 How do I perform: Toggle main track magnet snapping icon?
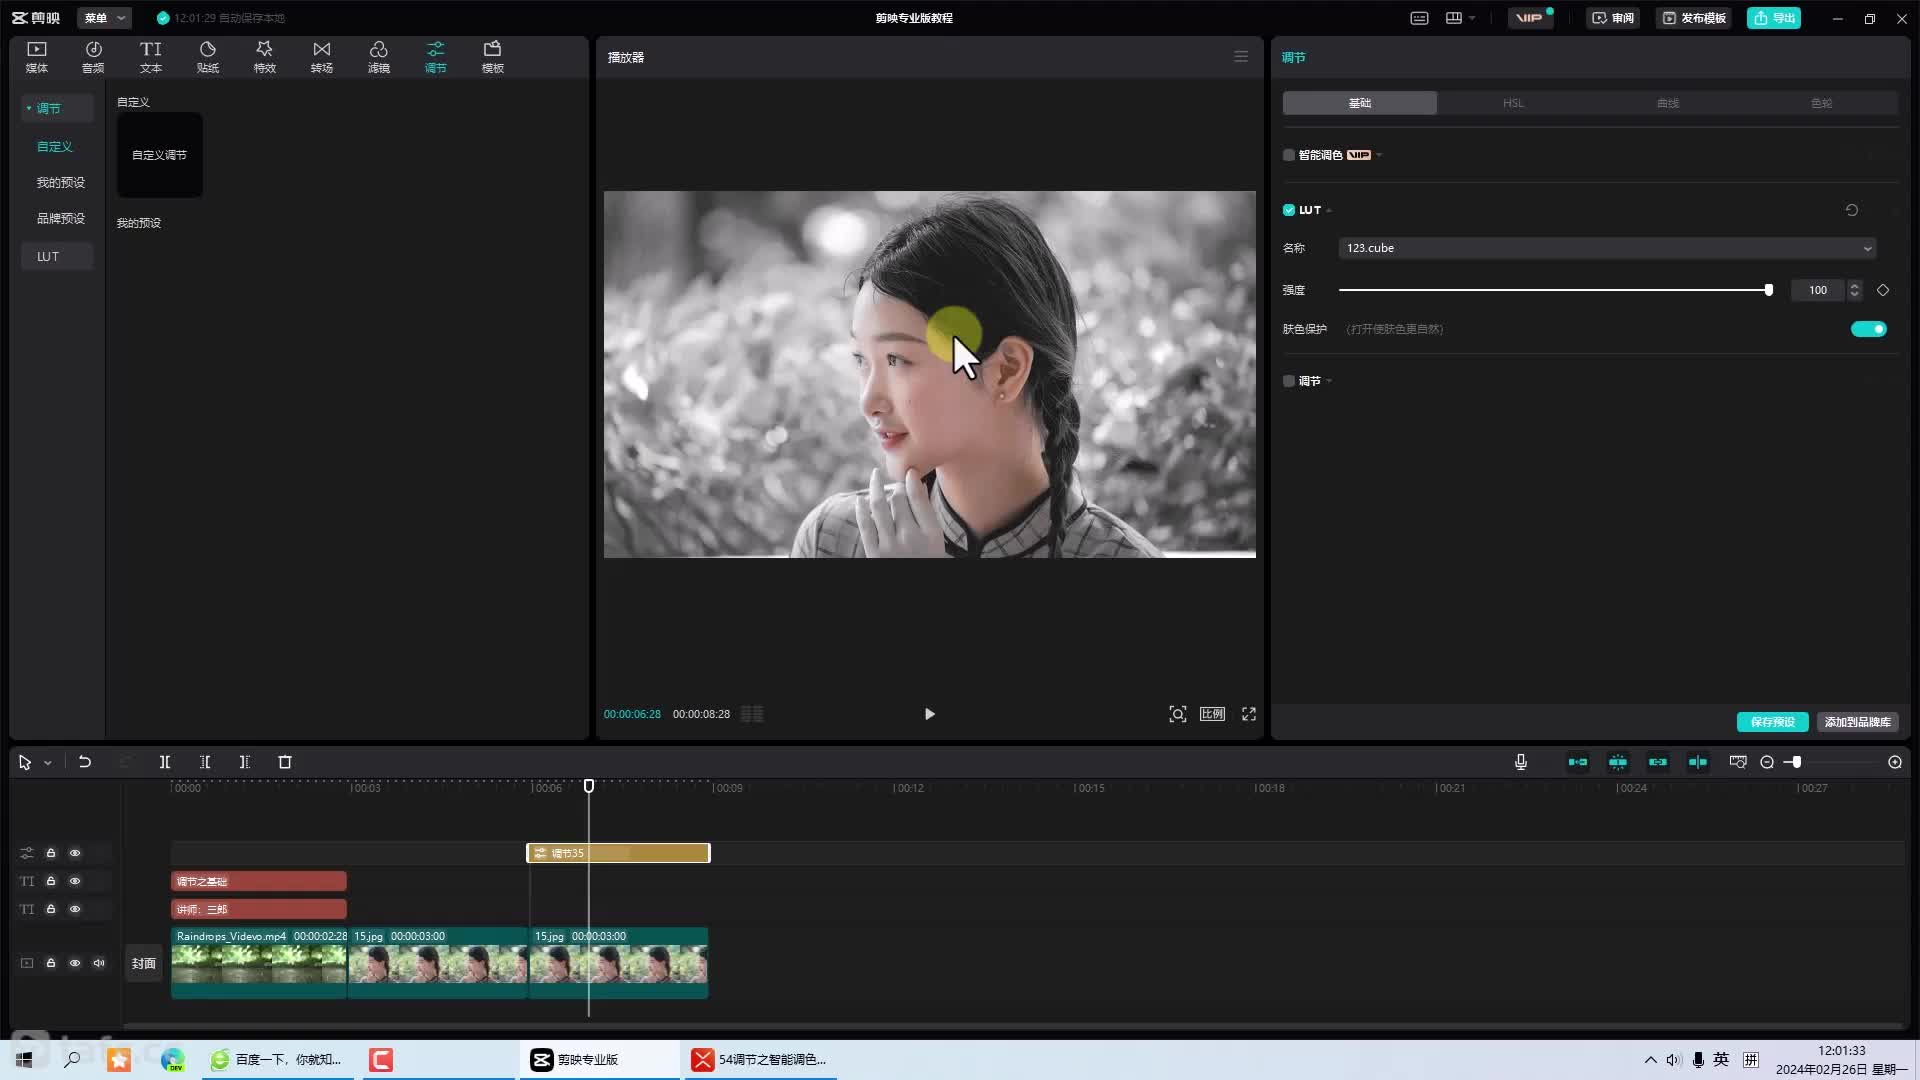click(x=1578, y=762)
